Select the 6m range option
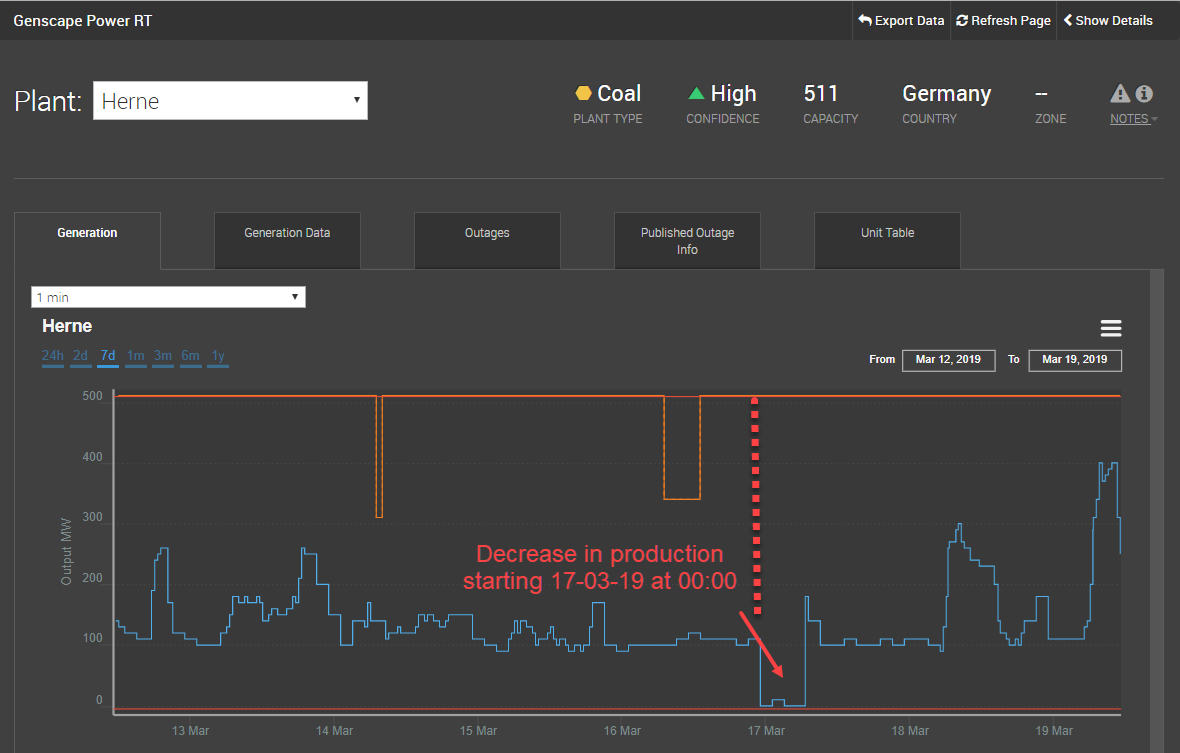Viewport: 1180px width, 753px height. tap(190, 356)
